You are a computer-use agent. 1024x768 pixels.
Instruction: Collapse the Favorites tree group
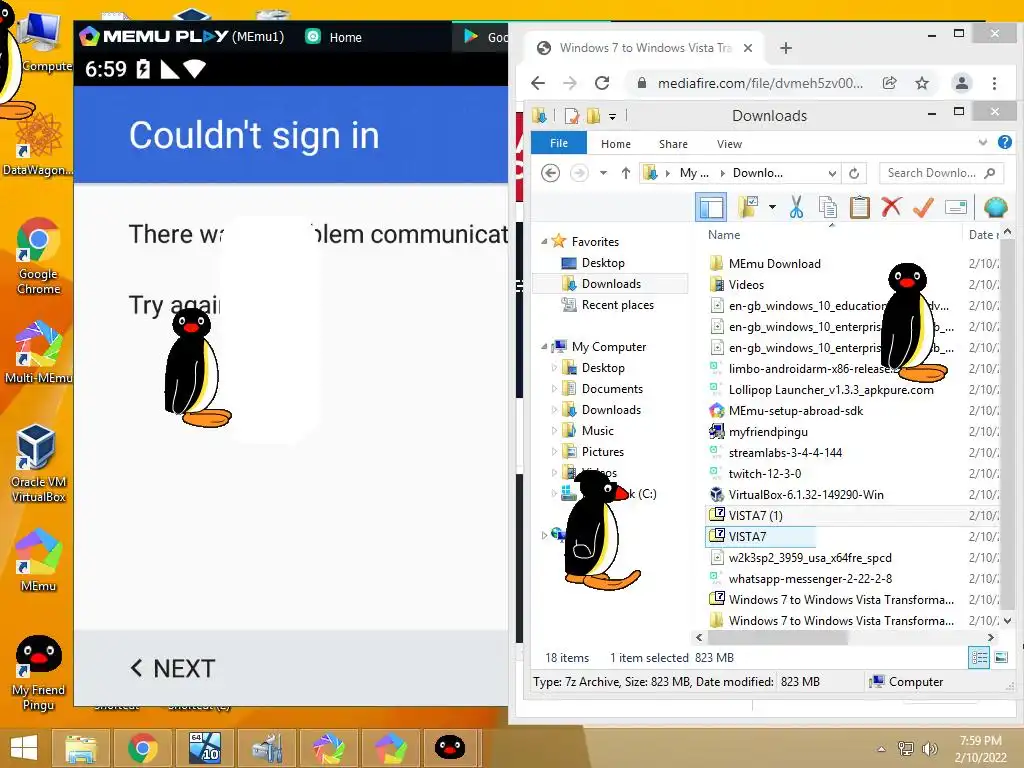pyautogui.click(x=544, y=242)
